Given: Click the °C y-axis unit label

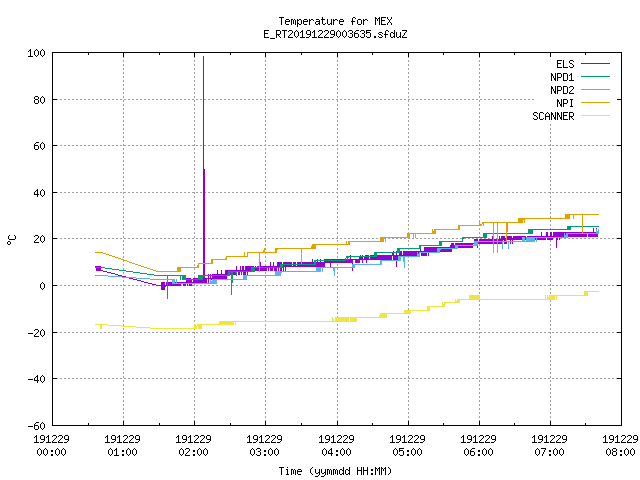Looking at the screenshot, I should [x=12, y=240].
